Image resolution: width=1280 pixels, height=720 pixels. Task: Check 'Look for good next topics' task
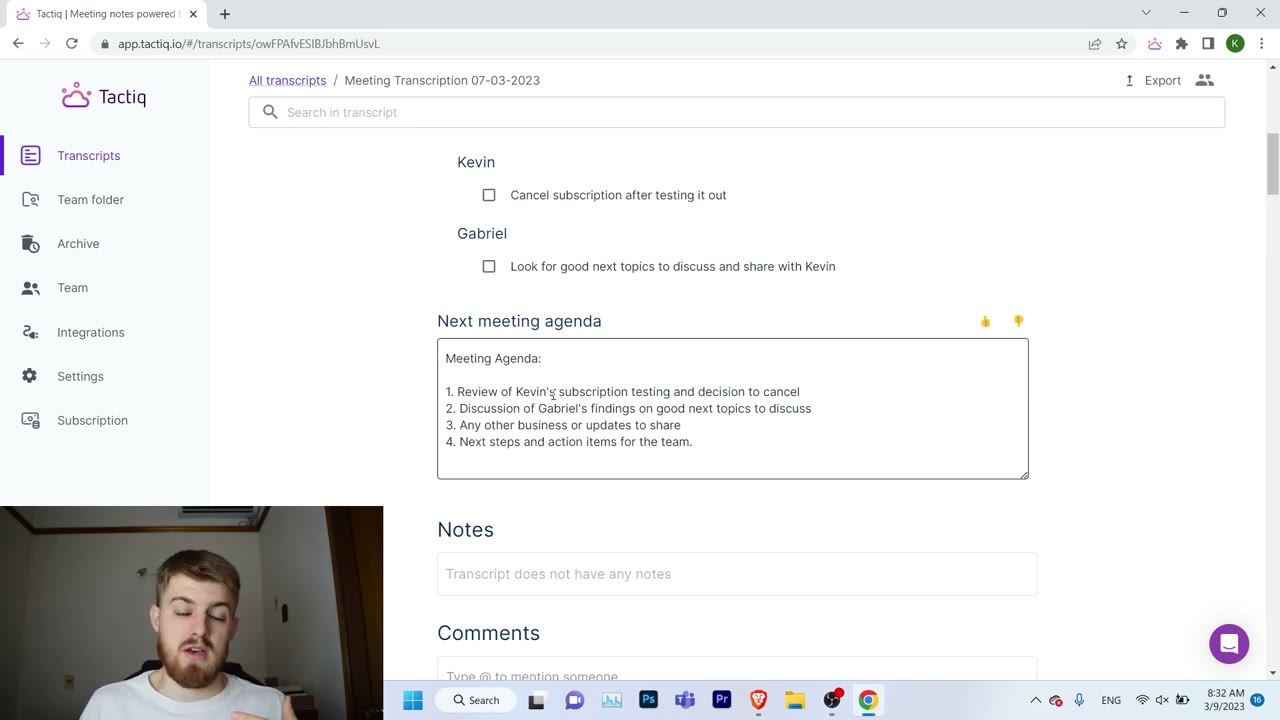pos(489,266)
